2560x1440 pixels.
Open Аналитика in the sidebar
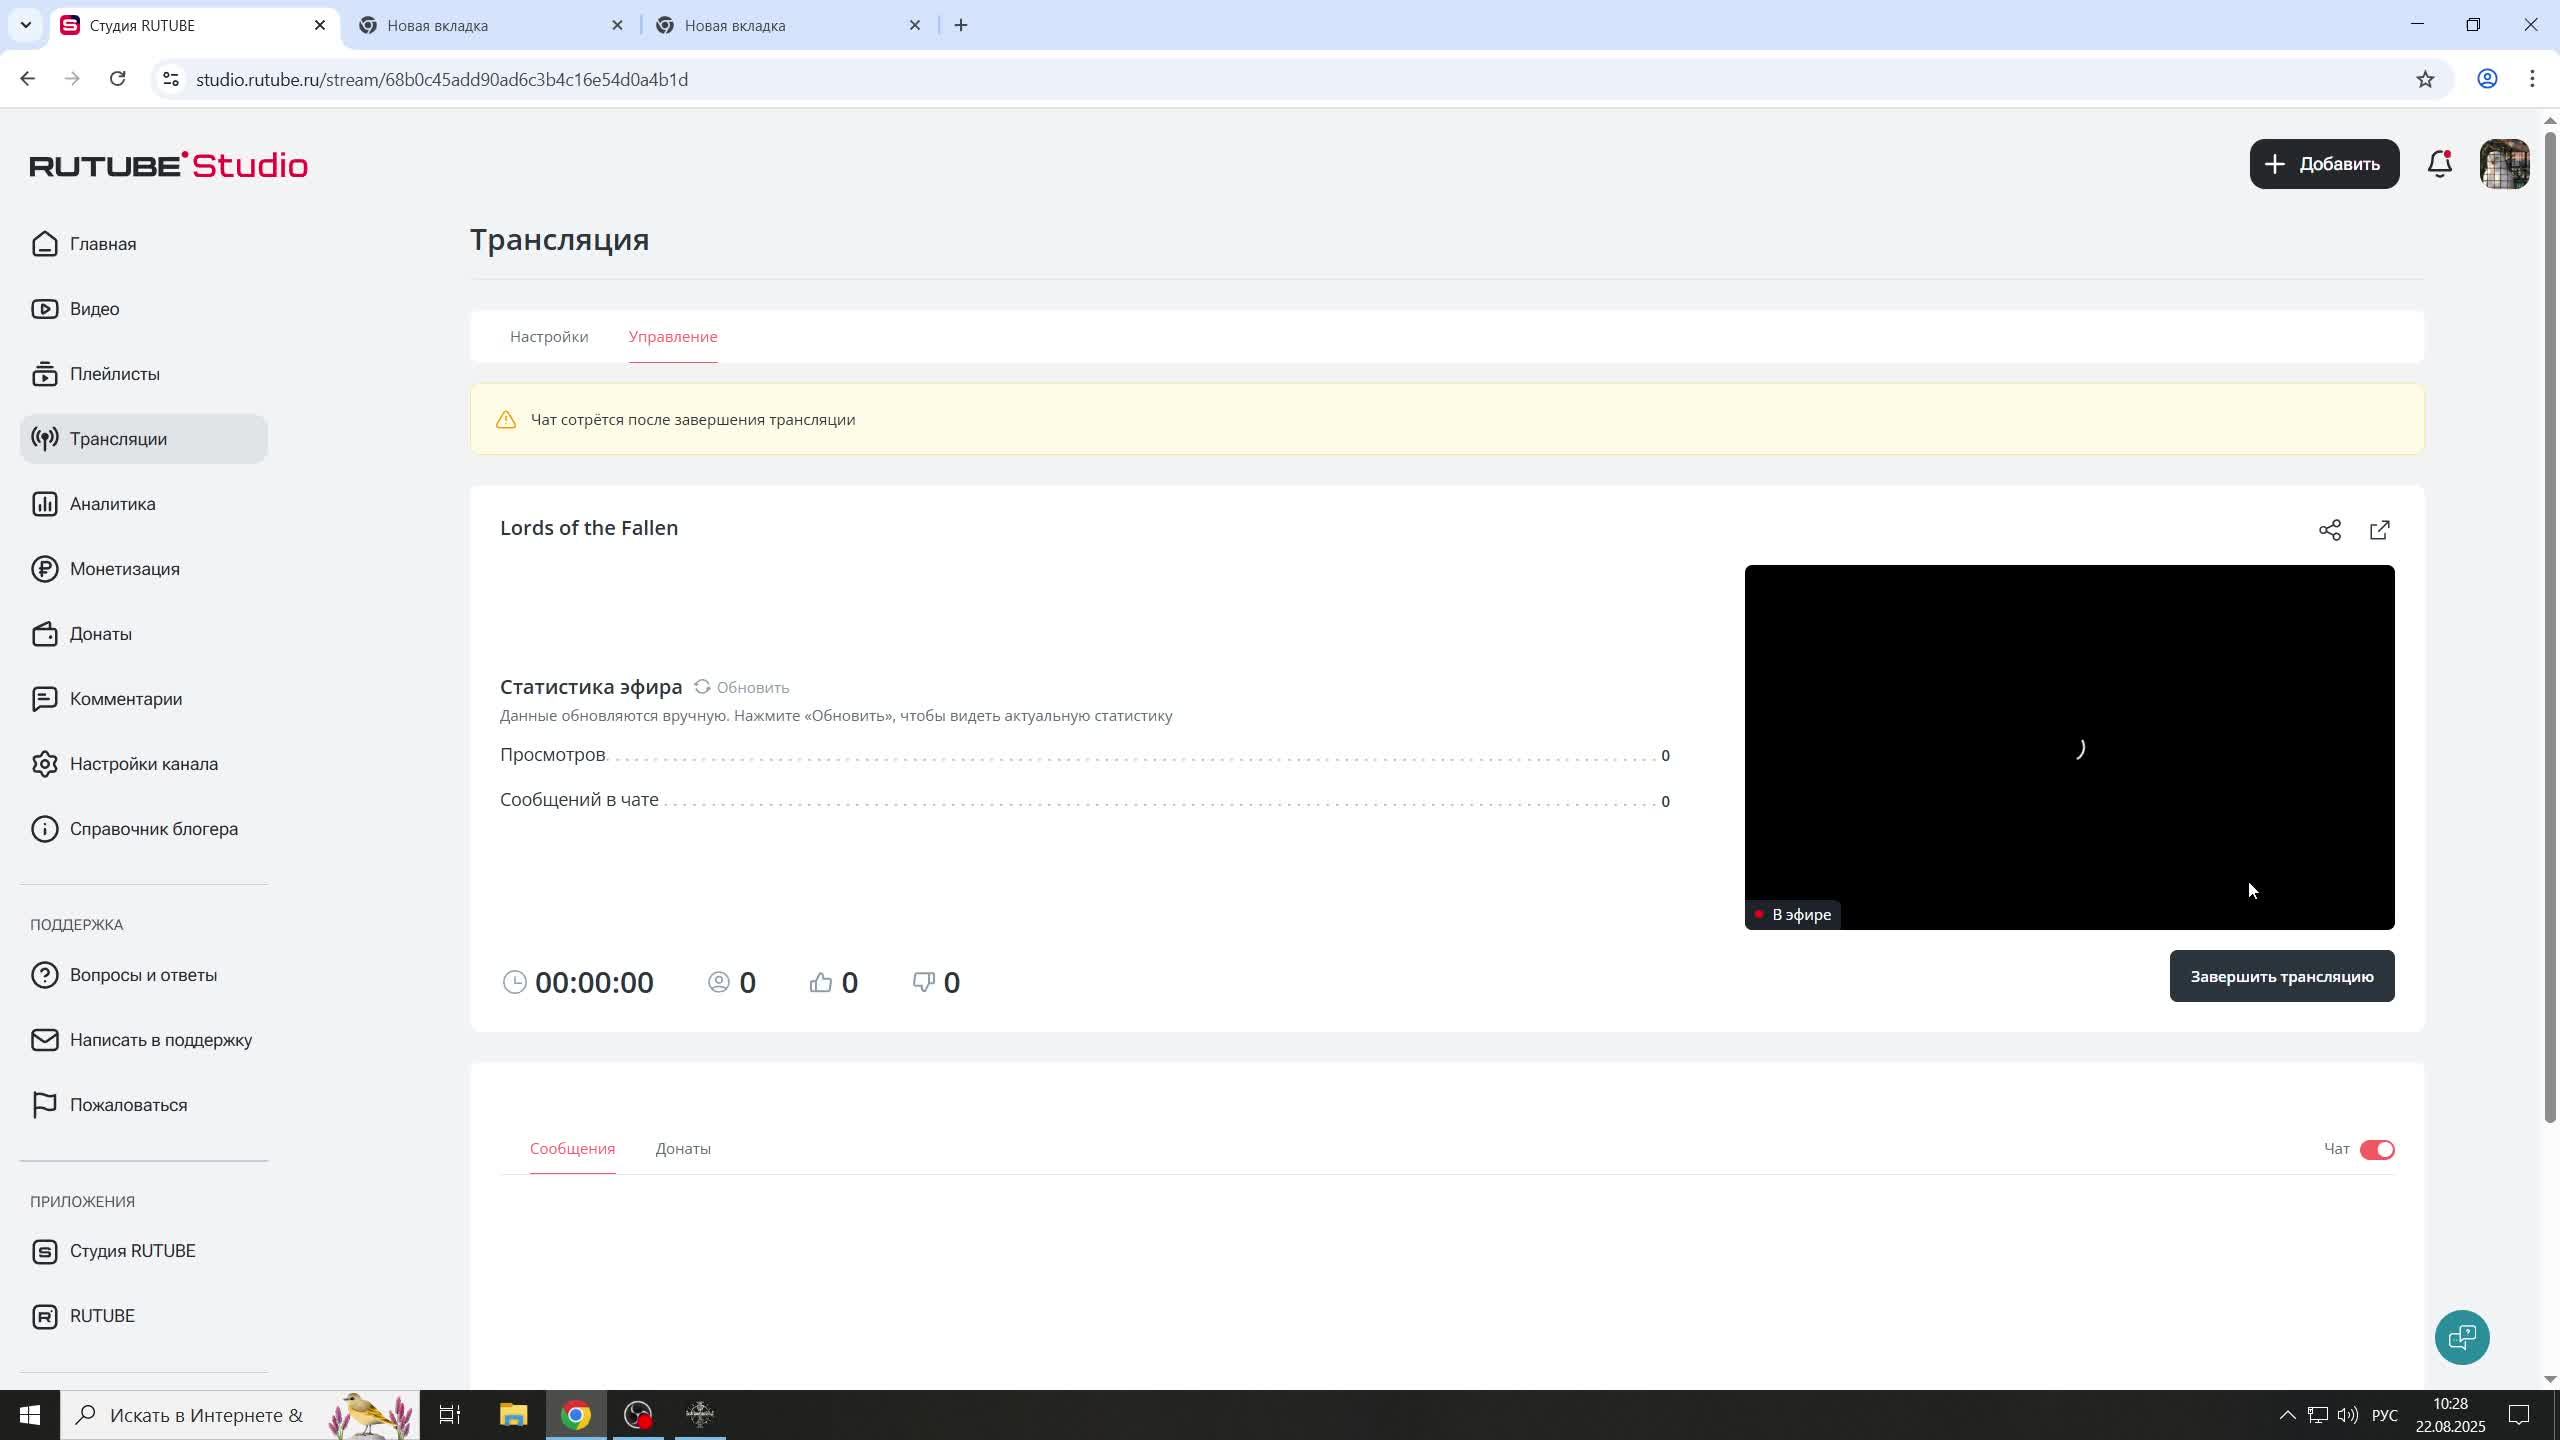(x=112, y=504)
